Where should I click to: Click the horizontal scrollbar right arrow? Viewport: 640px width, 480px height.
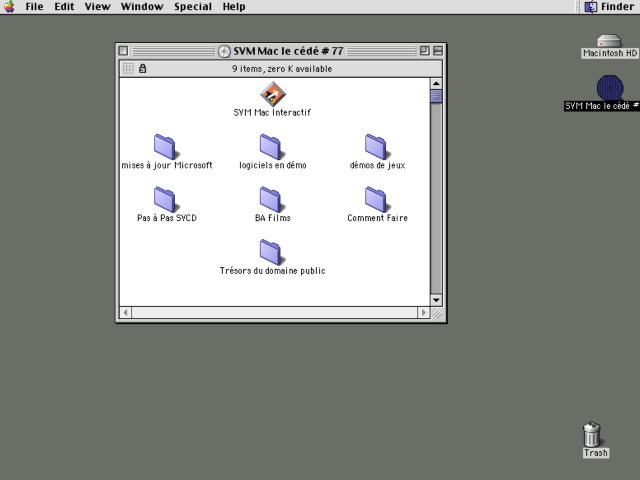point(423,313)
